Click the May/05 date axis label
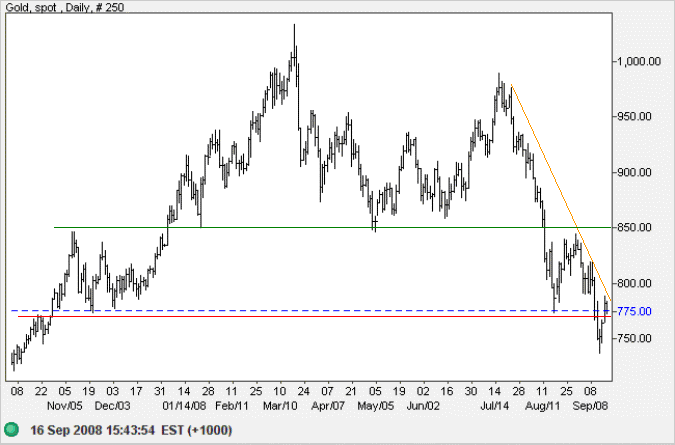The width and height of the screenshot is (675, 445). click(x=375, y=405)
